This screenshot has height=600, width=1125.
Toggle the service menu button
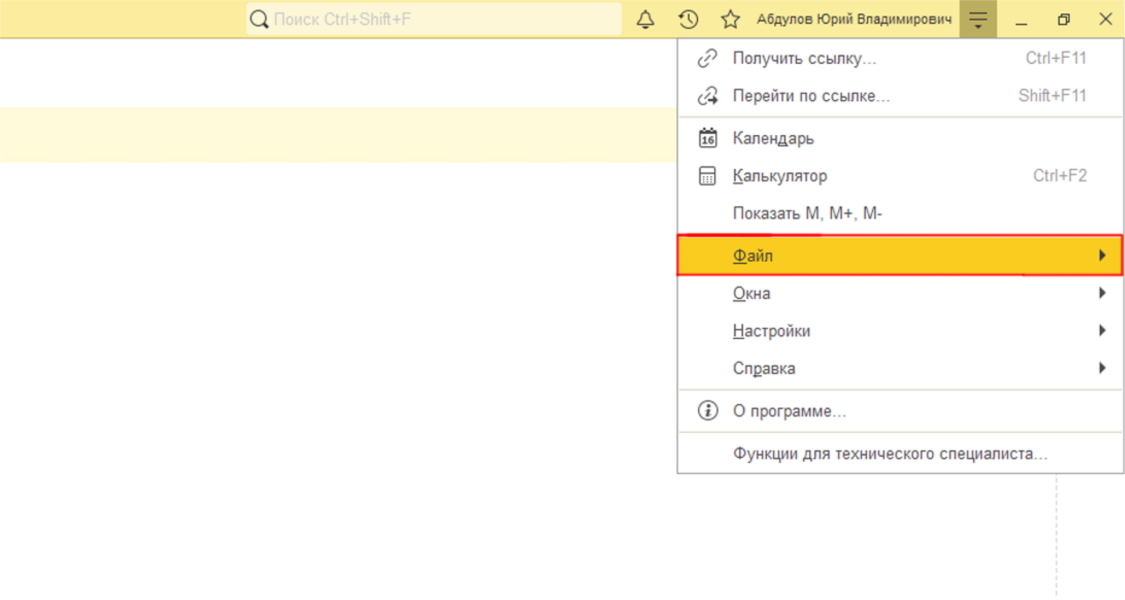978,19
